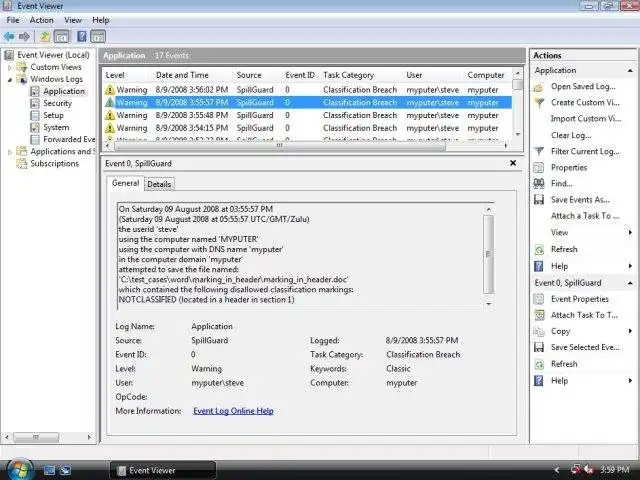The height and width of the screenshot is (480, 640).
Task: Open the Help menu
Action: pyautogui.click(x=100, y=20)
